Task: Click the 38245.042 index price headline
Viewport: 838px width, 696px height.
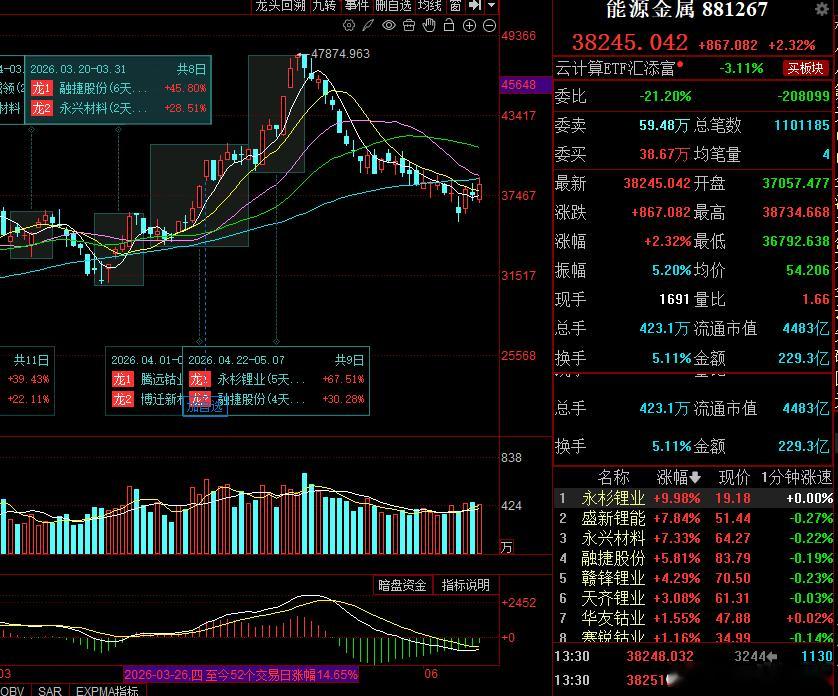Action: point(630,42)
